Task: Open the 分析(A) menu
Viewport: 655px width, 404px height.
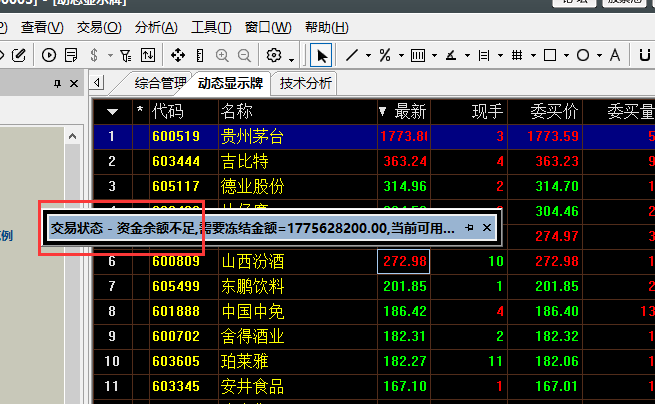Action: [x=156, y=28]
